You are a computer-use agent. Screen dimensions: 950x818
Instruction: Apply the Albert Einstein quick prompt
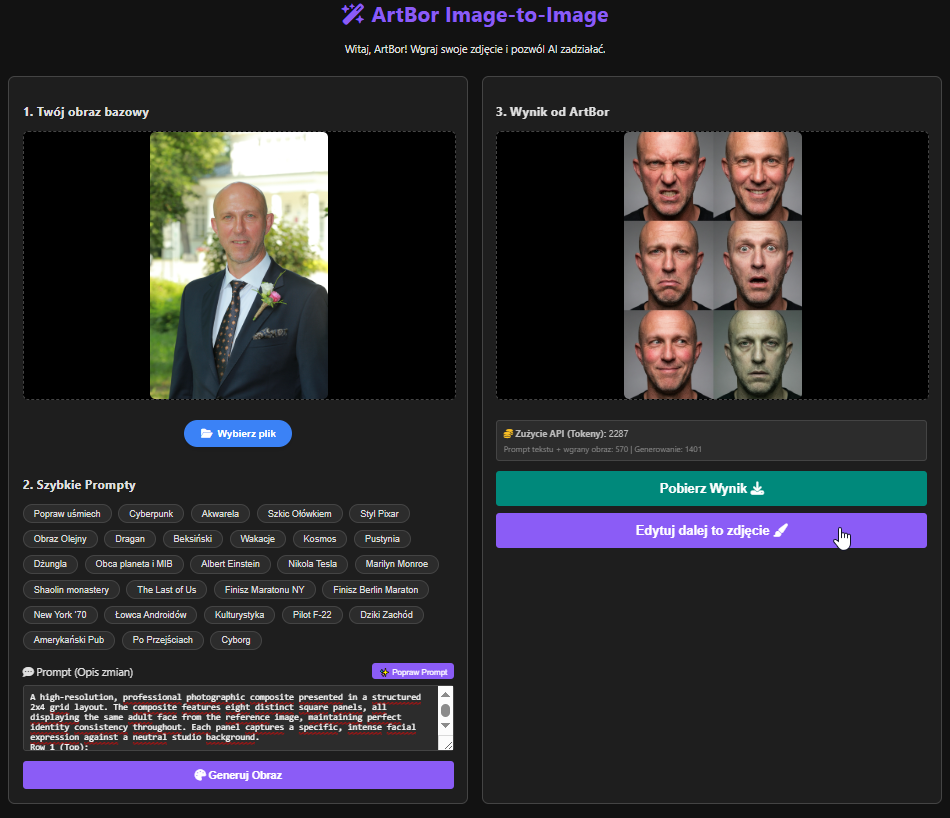coord(229,564)
